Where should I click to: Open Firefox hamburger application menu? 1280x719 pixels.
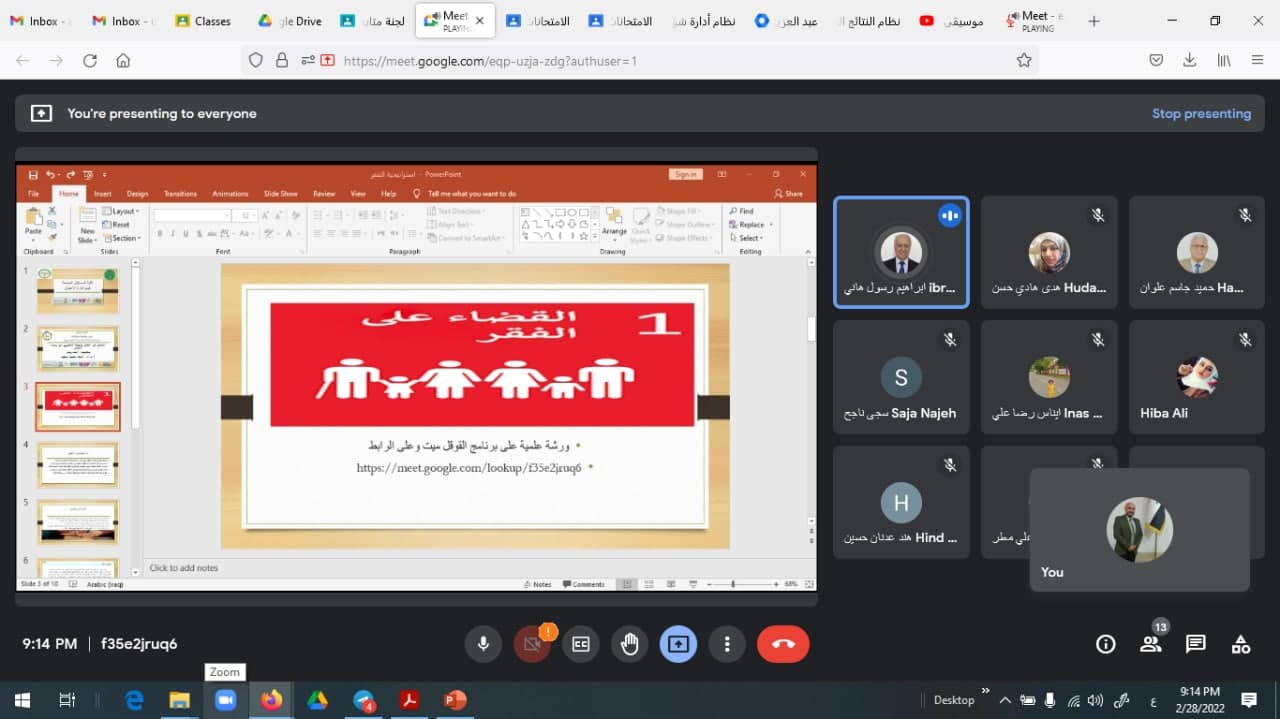pyautogui.click(x=1257, y=61)
